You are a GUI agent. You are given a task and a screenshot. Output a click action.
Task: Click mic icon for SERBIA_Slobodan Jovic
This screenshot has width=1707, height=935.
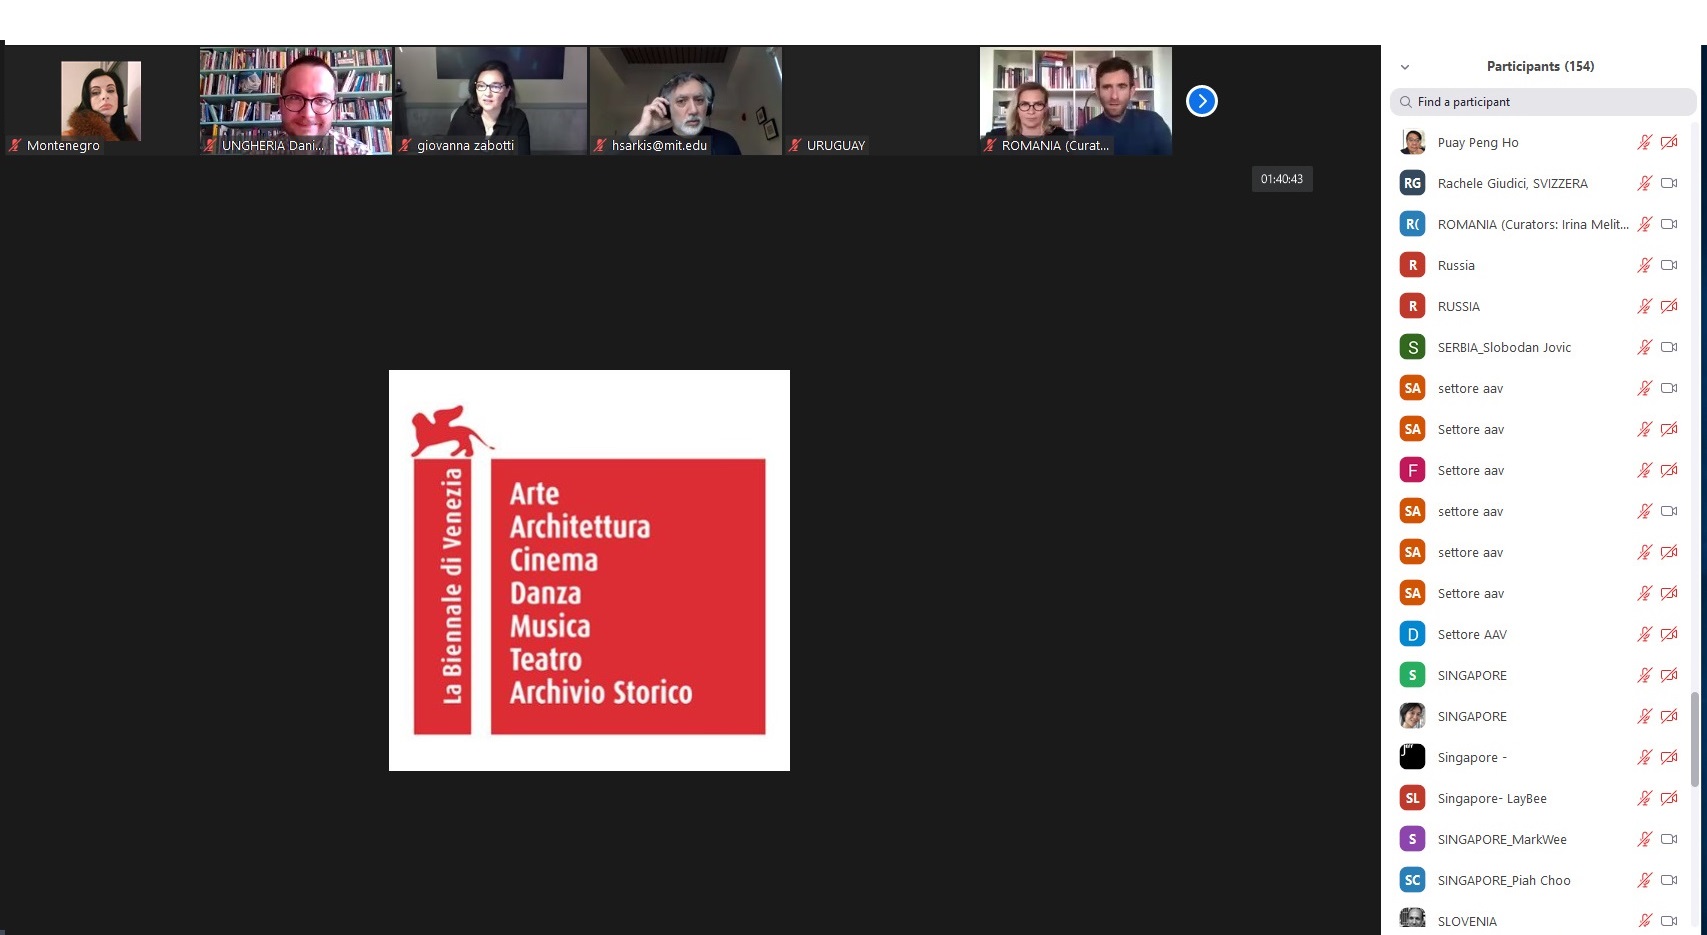click(1644, 347)
